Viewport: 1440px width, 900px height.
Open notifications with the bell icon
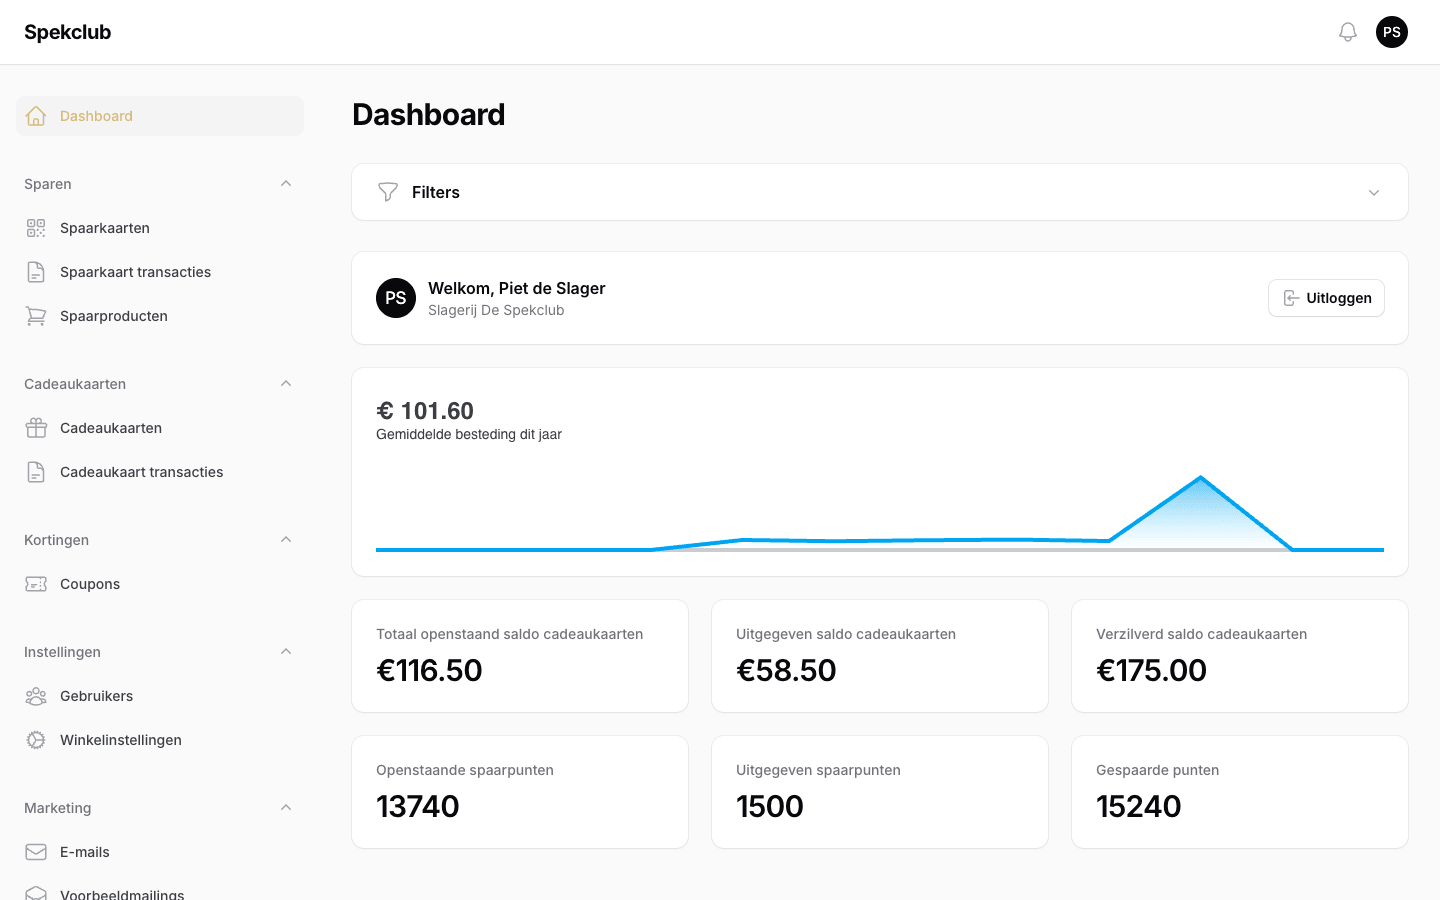(1348, 32)
